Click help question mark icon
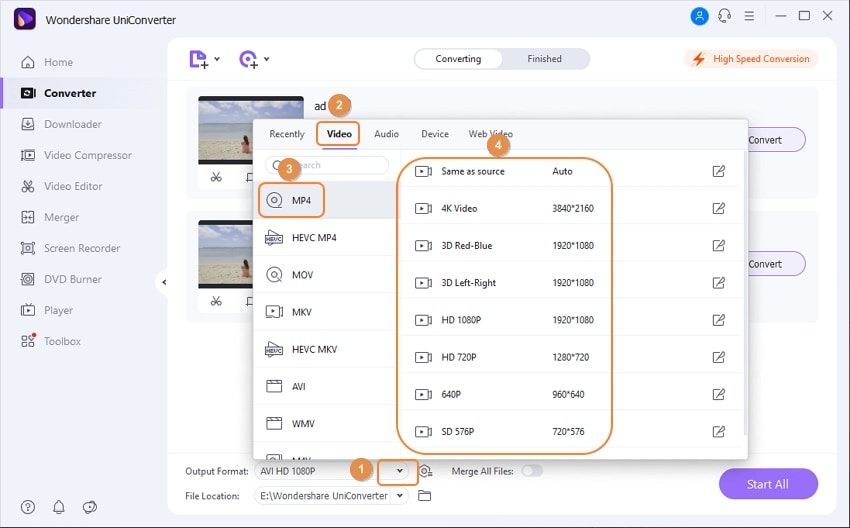The height and width of the screenshot is (528, 850). [28, 507]
